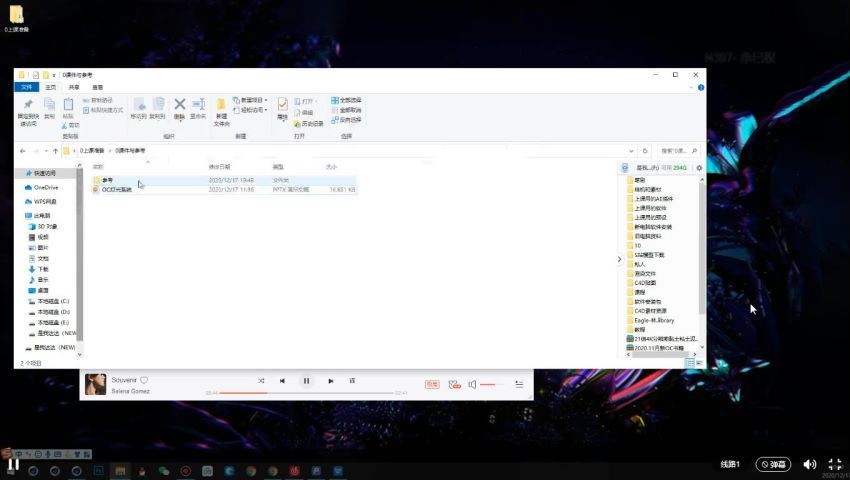
Task: Pause the Souvenir song
Action: click(x=306, y=381)
